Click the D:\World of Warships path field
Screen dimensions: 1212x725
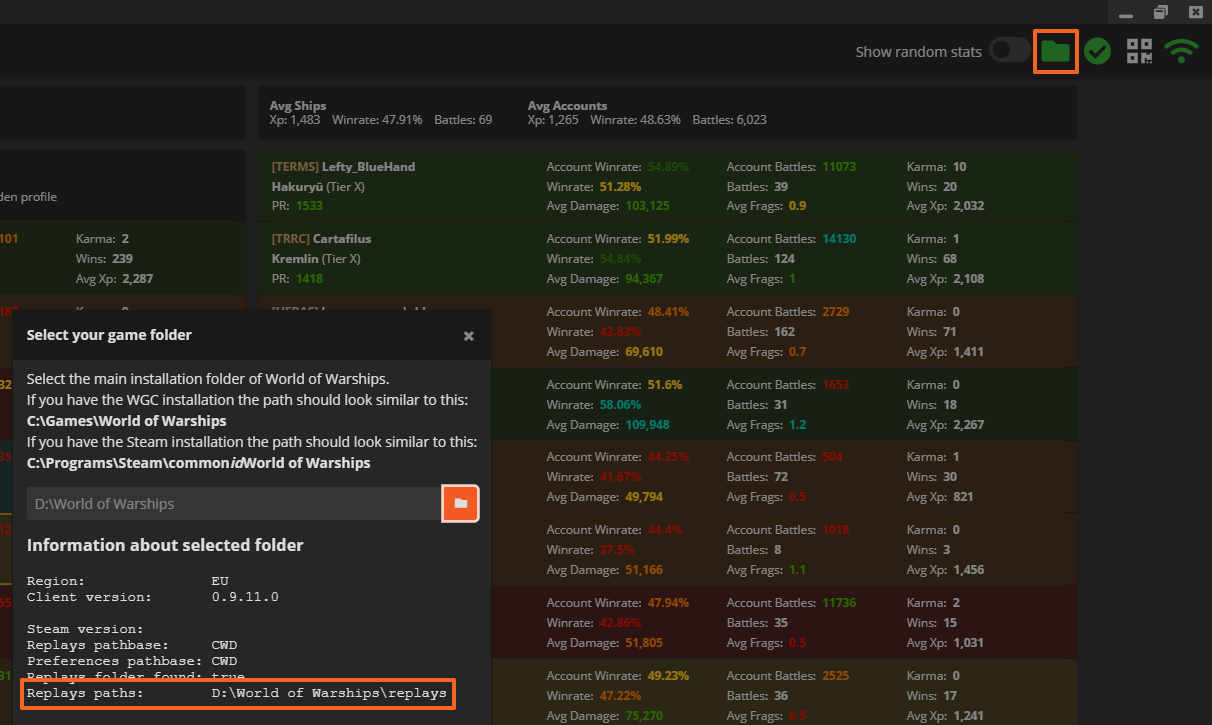point(234,503)
